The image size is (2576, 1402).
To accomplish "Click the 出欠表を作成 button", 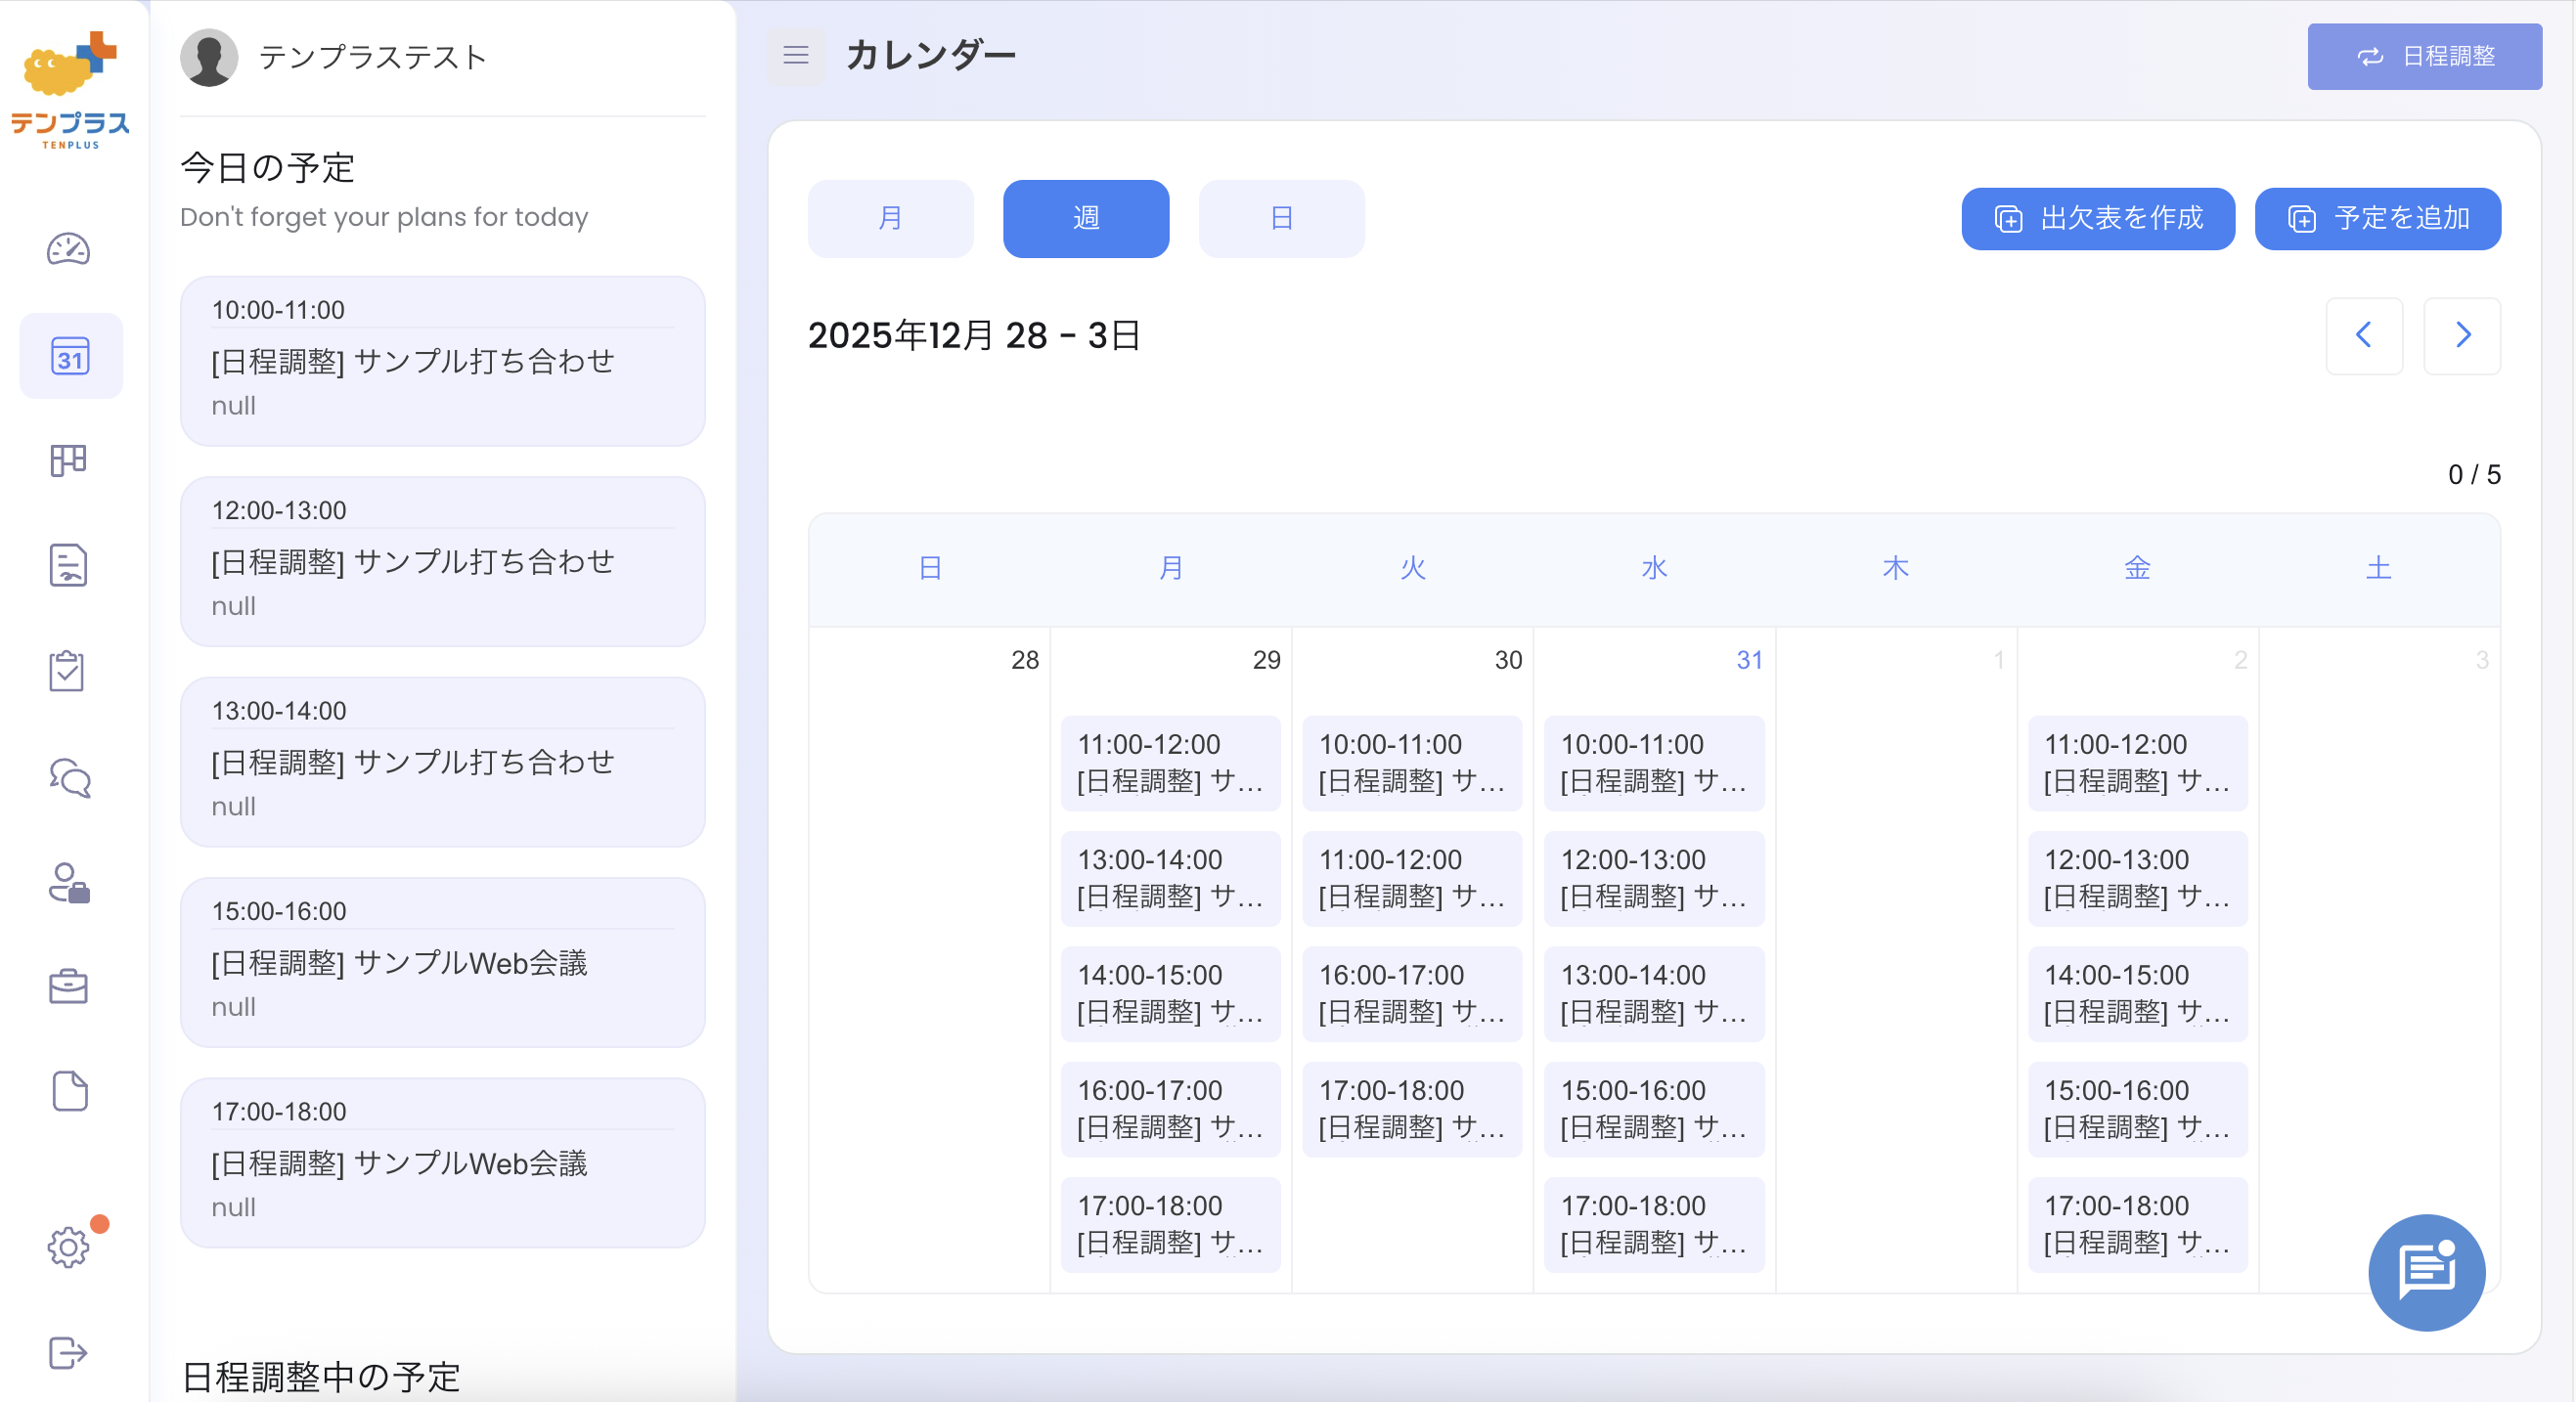I will [2097, 218].
